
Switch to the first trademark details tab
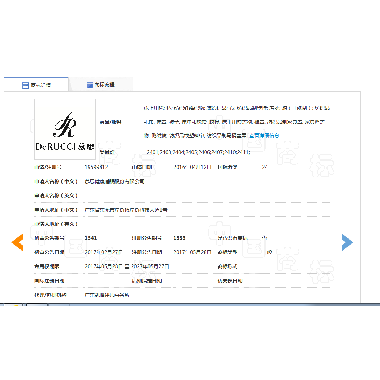36,85
